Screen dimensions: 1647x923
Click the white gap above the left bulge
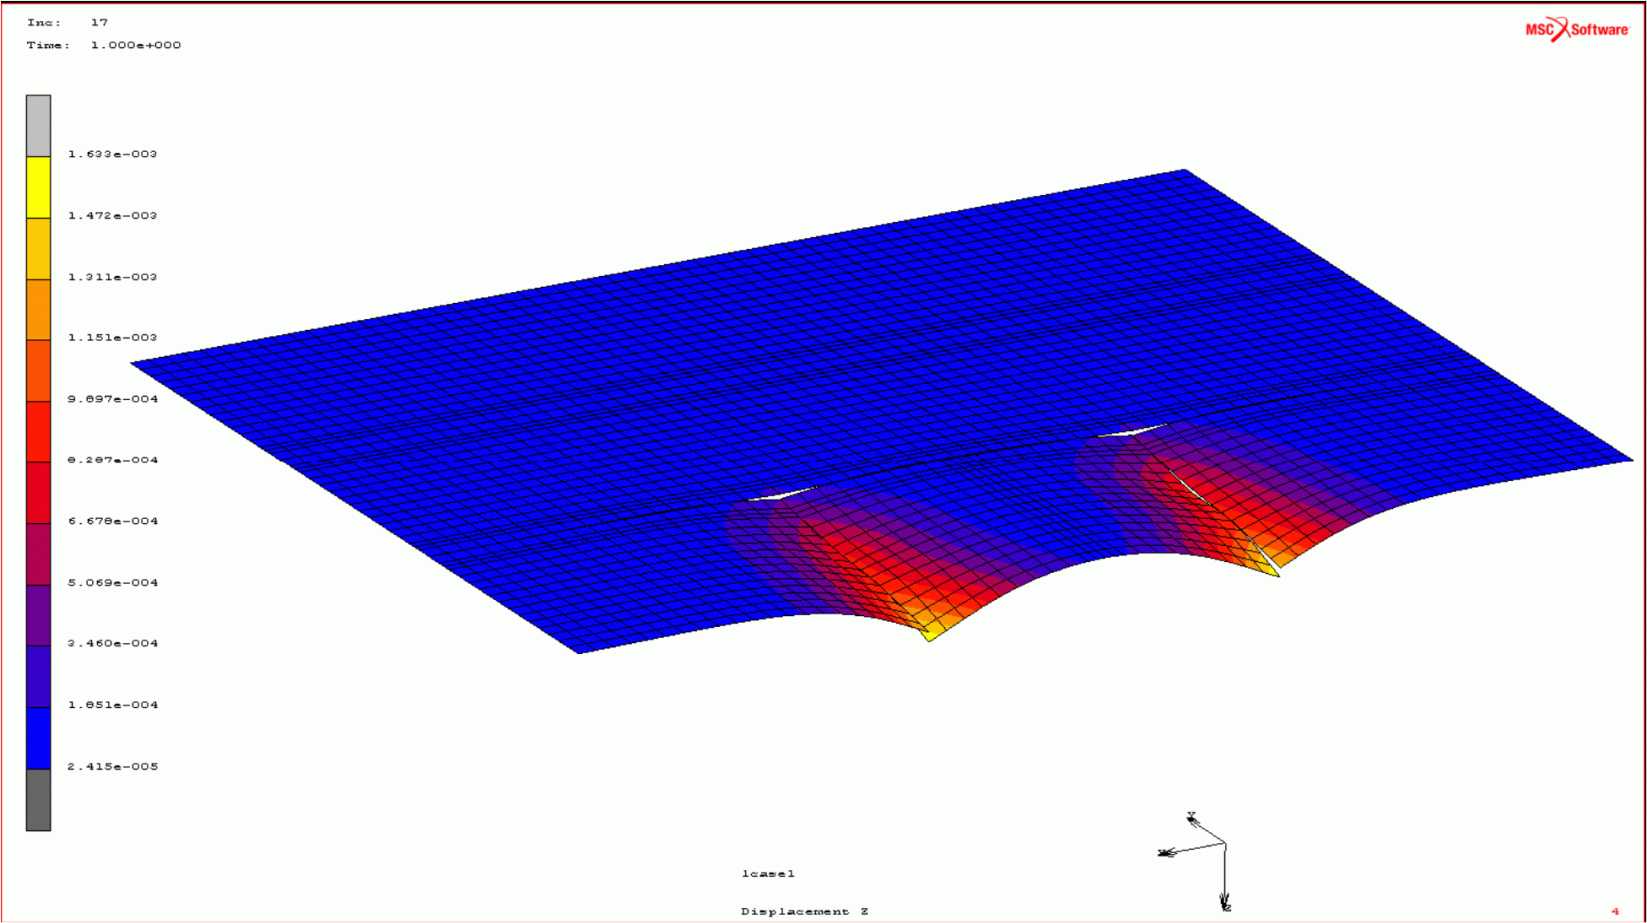click(x=782, y=494)
